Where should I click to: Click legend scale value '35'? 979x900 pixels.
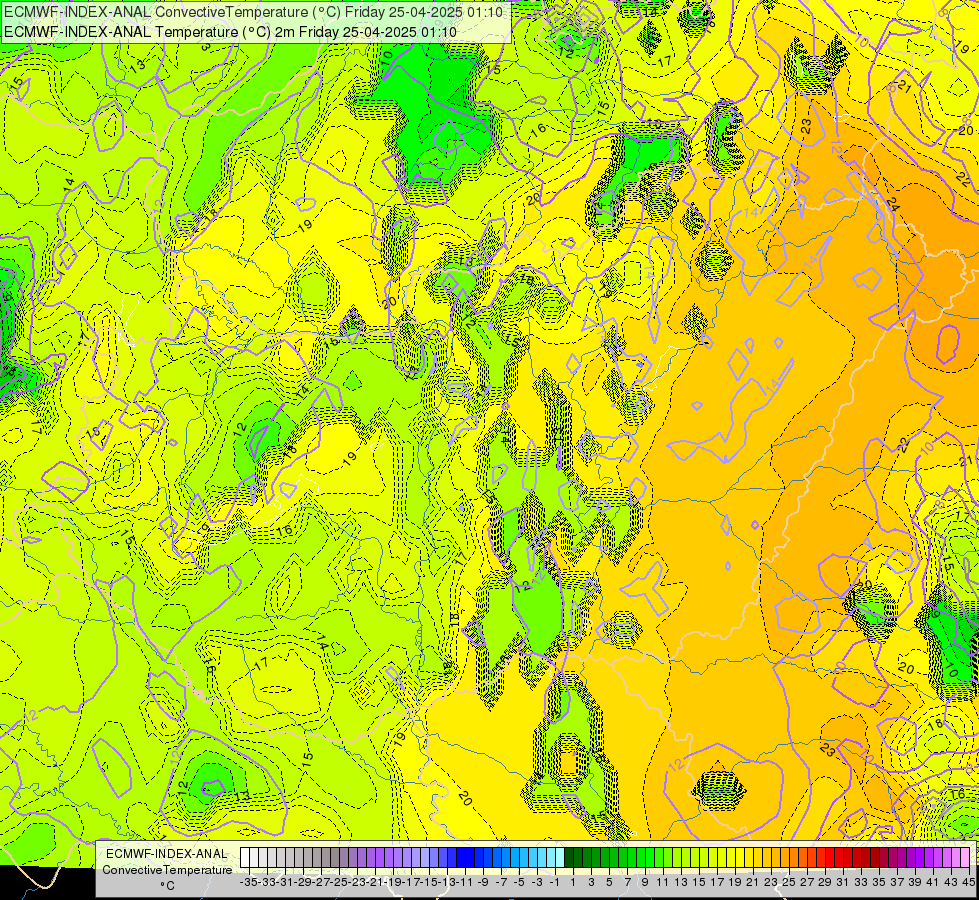point(879,882)
